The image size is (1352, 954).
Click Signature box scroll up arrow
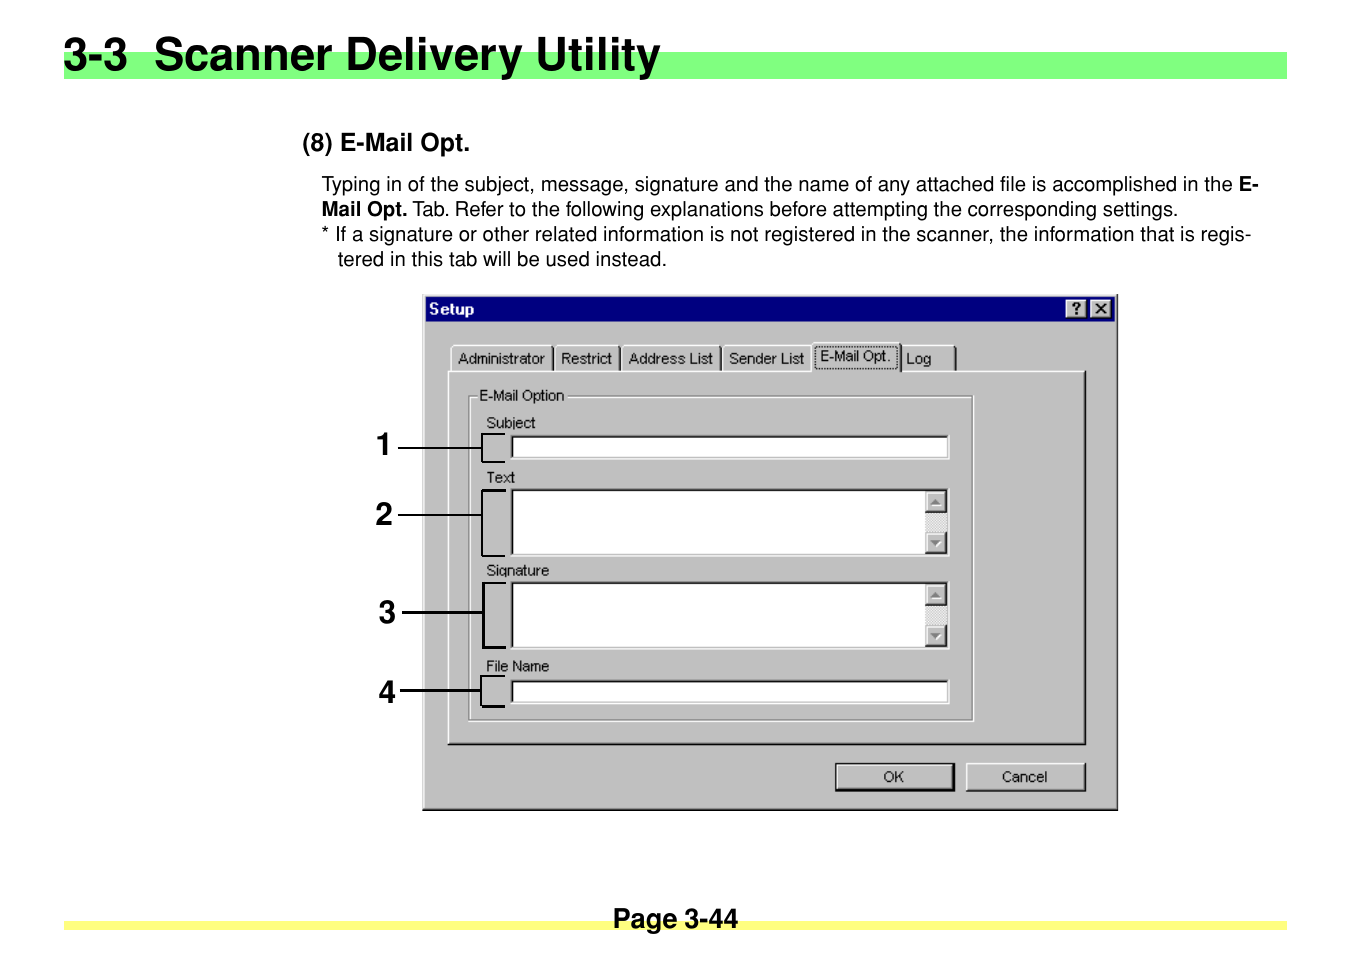[936, 595]
